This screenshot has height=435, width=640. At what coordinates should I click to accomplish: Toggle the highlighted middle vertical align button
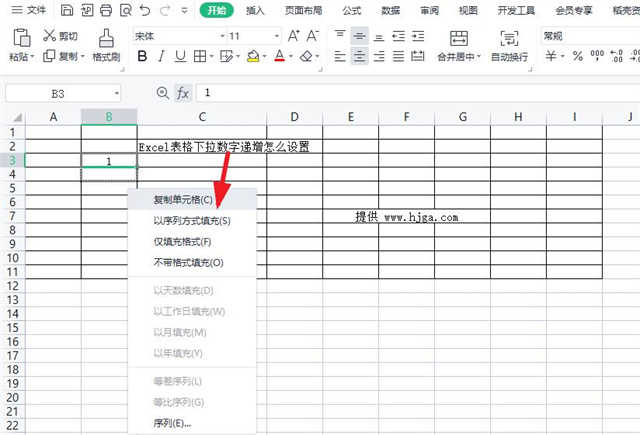tap(359, 36)
